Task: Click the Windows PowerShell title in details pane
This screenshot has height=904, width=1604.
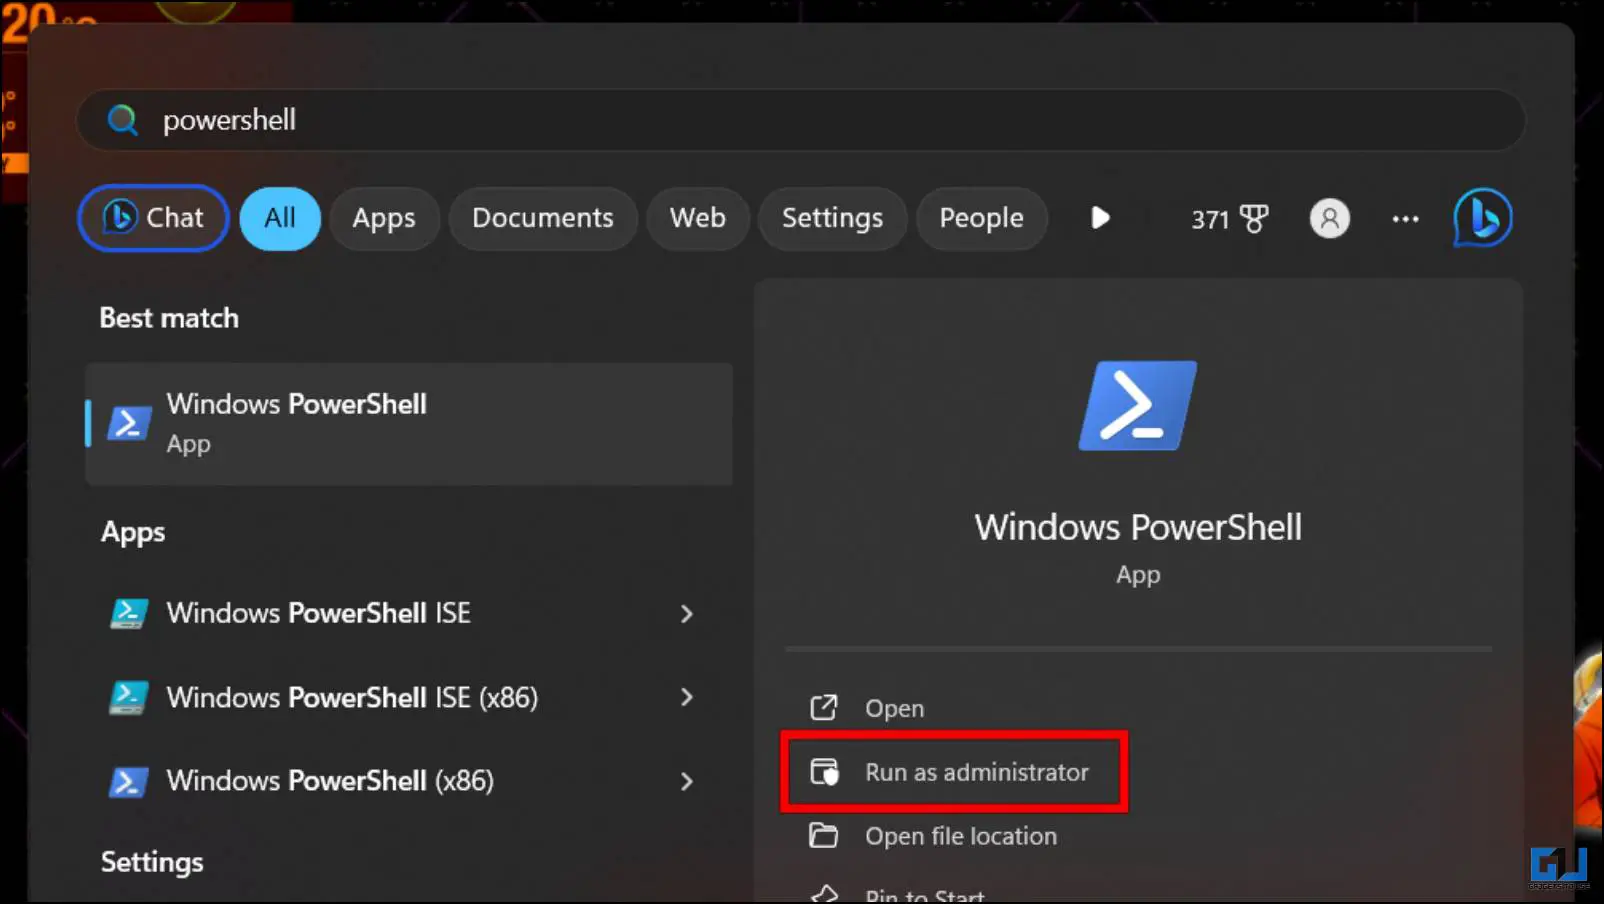Action: pyautogui.click(x=1138, y=527)
